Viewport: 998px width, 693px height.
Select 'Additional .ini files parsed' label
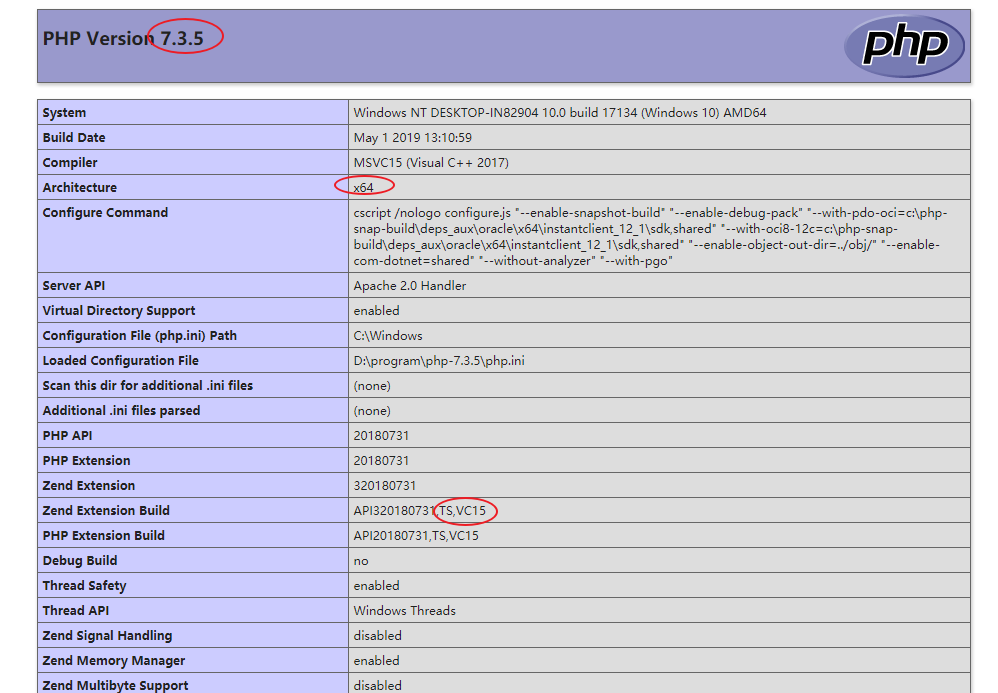pos(121,410)
